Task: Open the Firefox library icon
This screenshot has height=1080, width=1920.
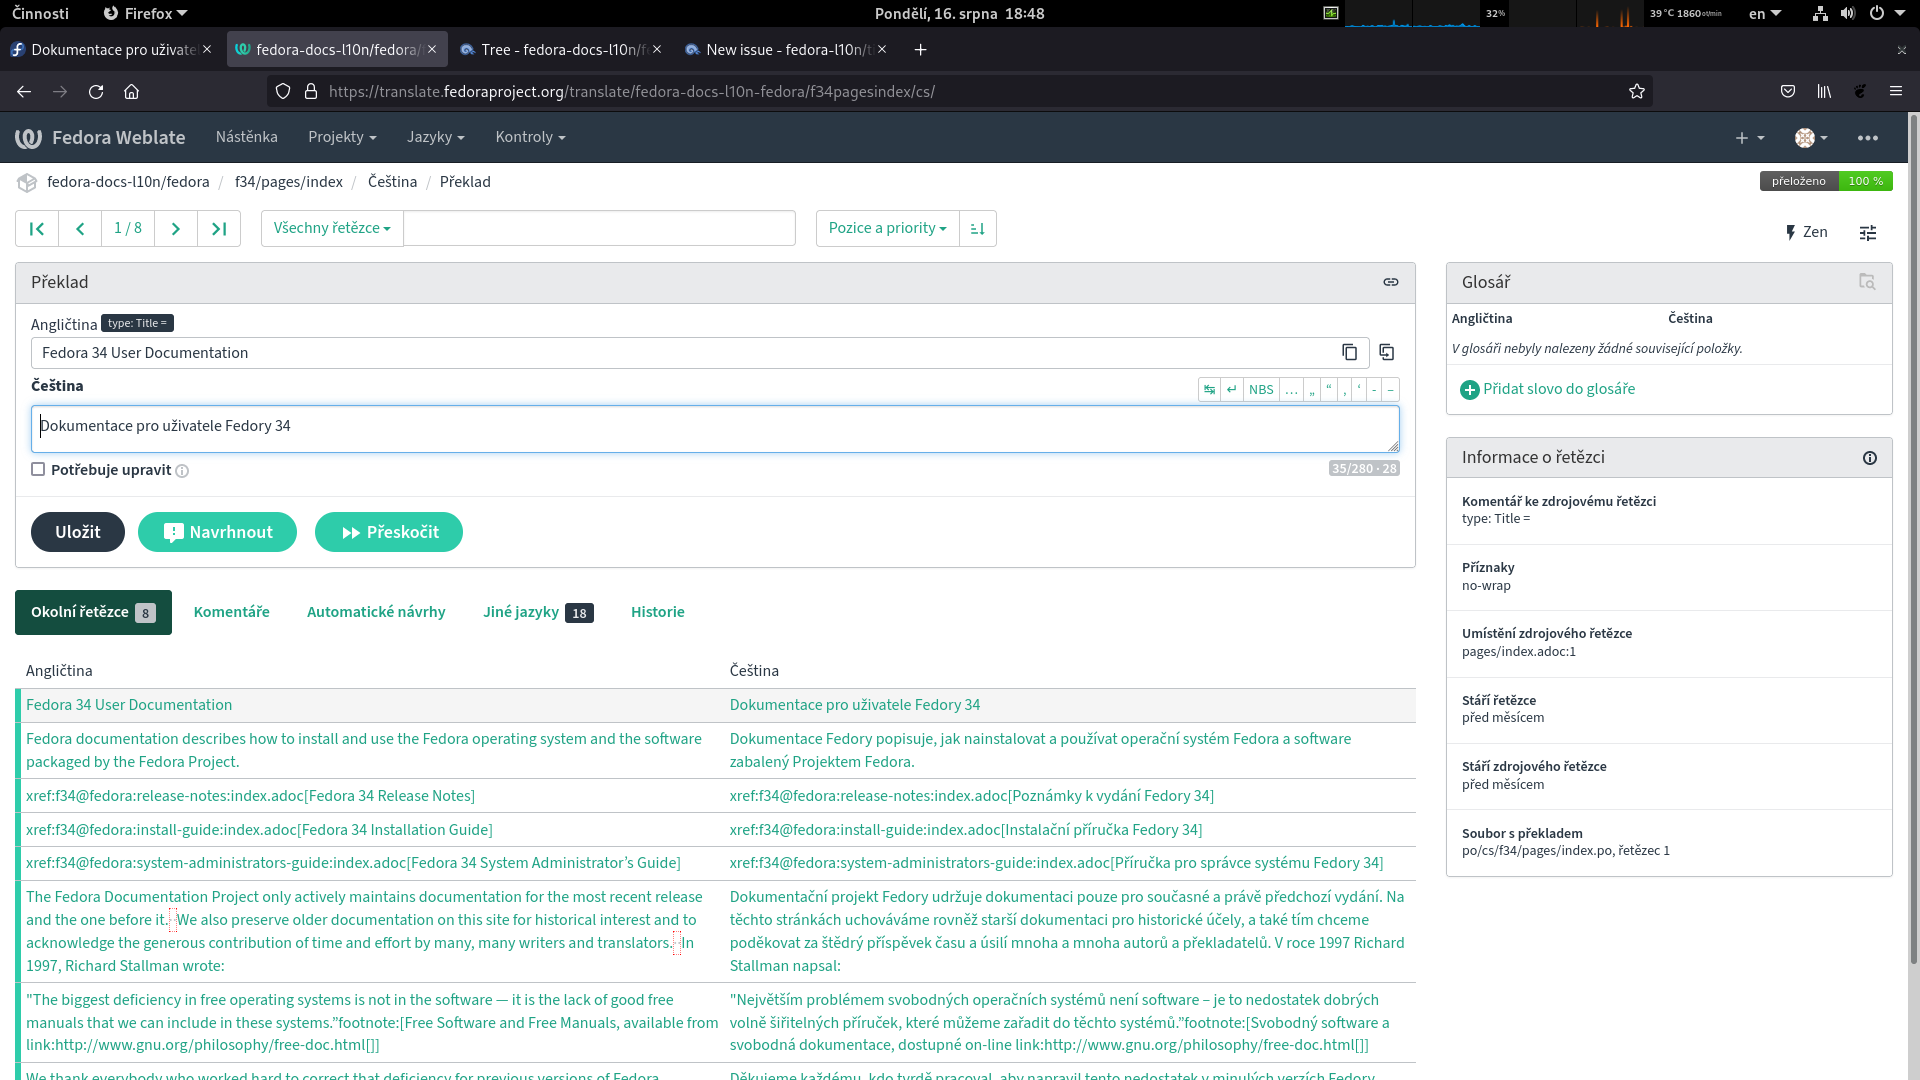Action: point(1824,92)
